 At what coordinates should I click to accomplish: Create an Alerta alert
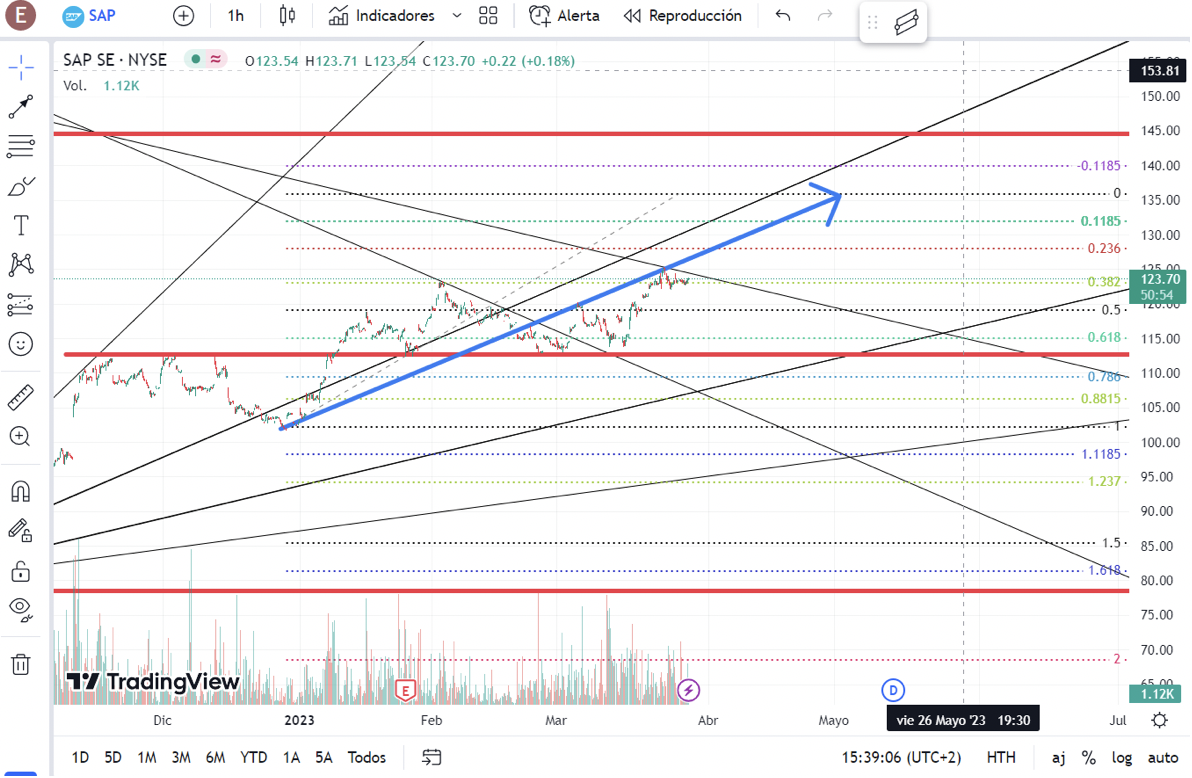click(564, 16)
